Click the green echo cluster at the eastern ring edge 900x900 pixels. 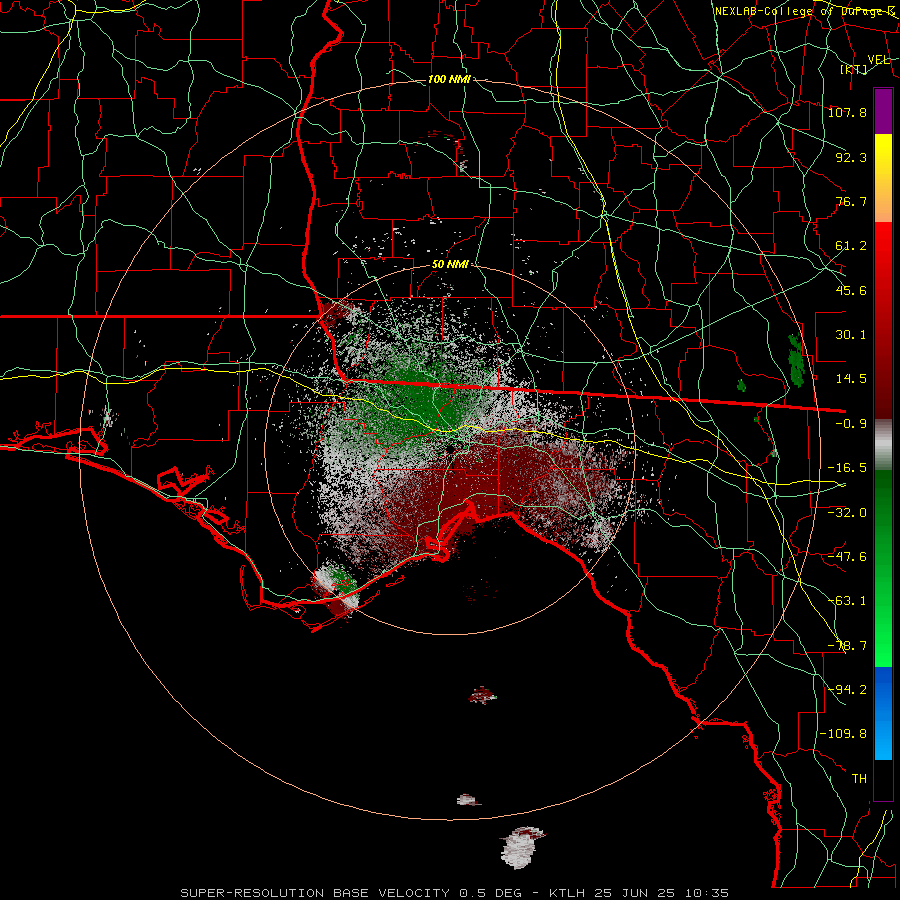tap(796, 360)
